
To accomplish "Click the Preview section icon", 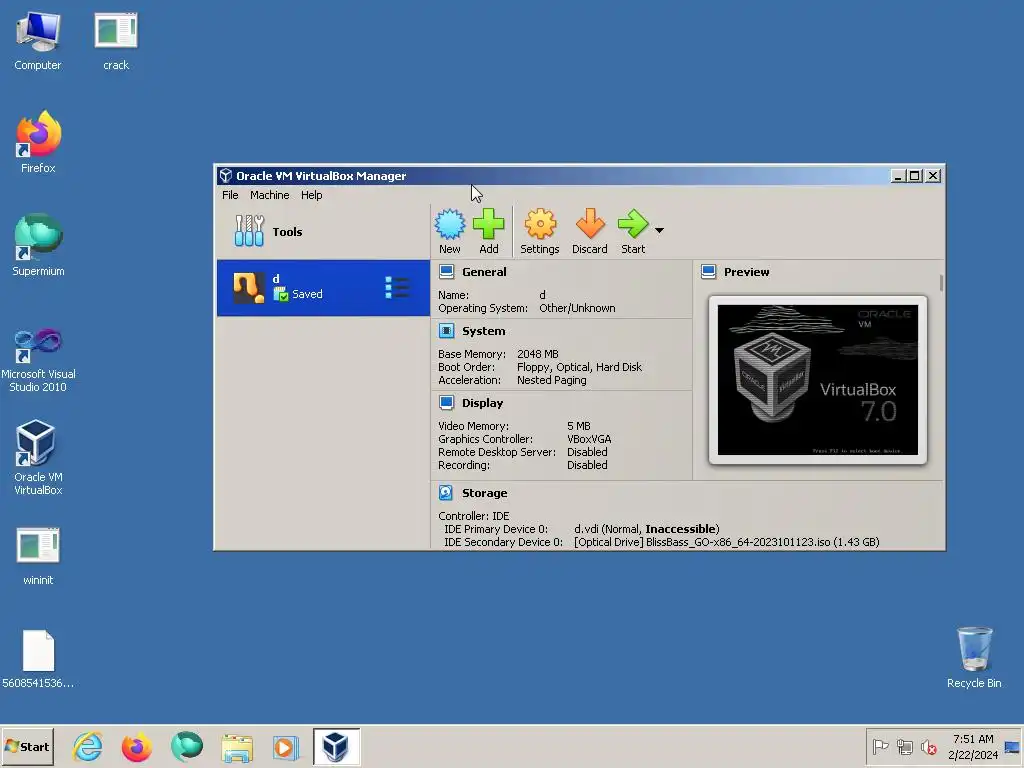I will click(x=709, y=272).
